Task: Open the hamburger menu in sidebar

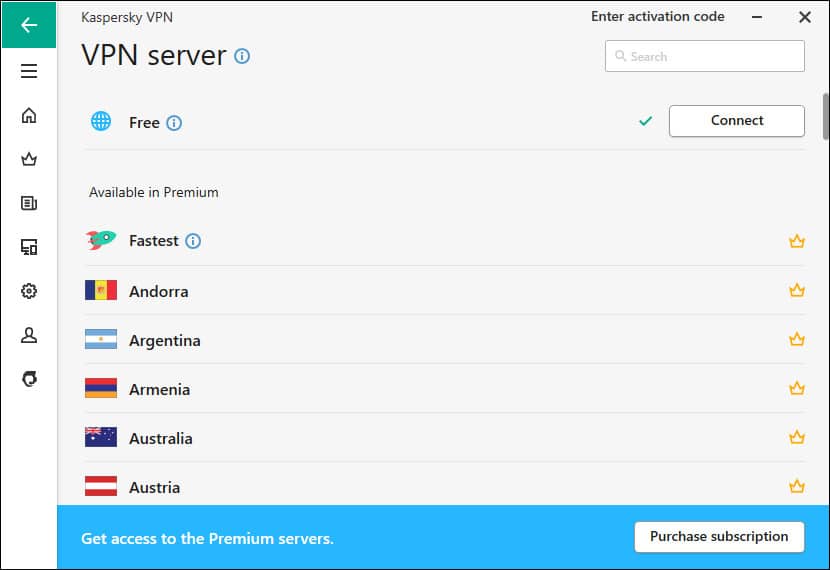Action: point(29,71)
